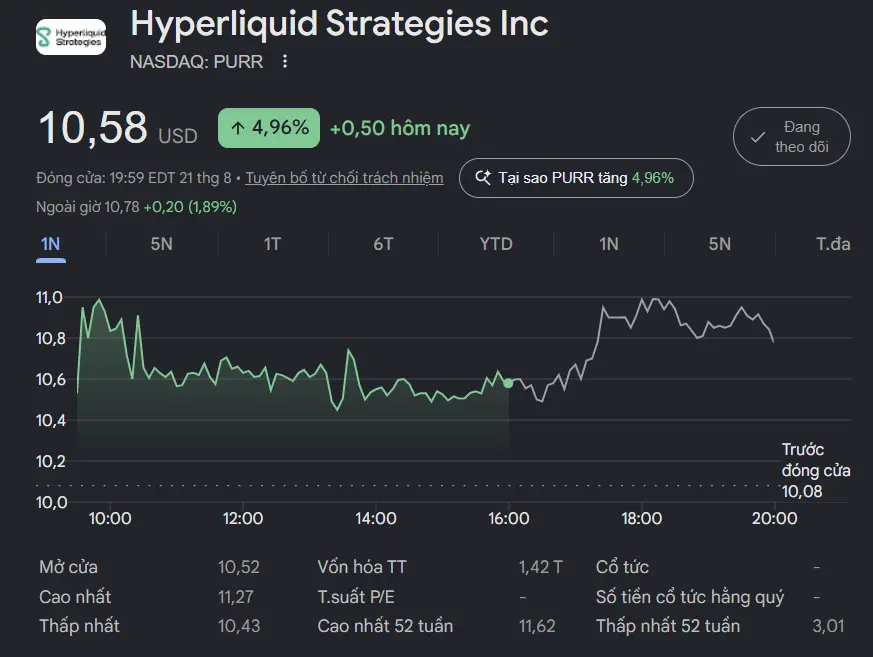This screenshot has width=873, height=657.
Task: Click the Hyperliquid Strategies Inc title
Action: point(340,24)
